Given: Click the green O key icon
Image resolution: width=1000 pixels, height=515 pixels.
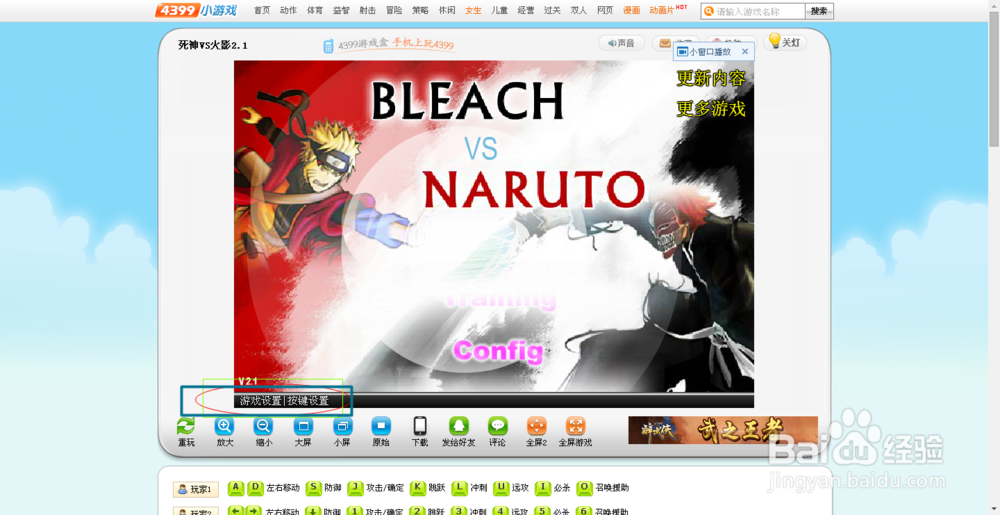Looking at the screenshot, I should pos(584,488).
